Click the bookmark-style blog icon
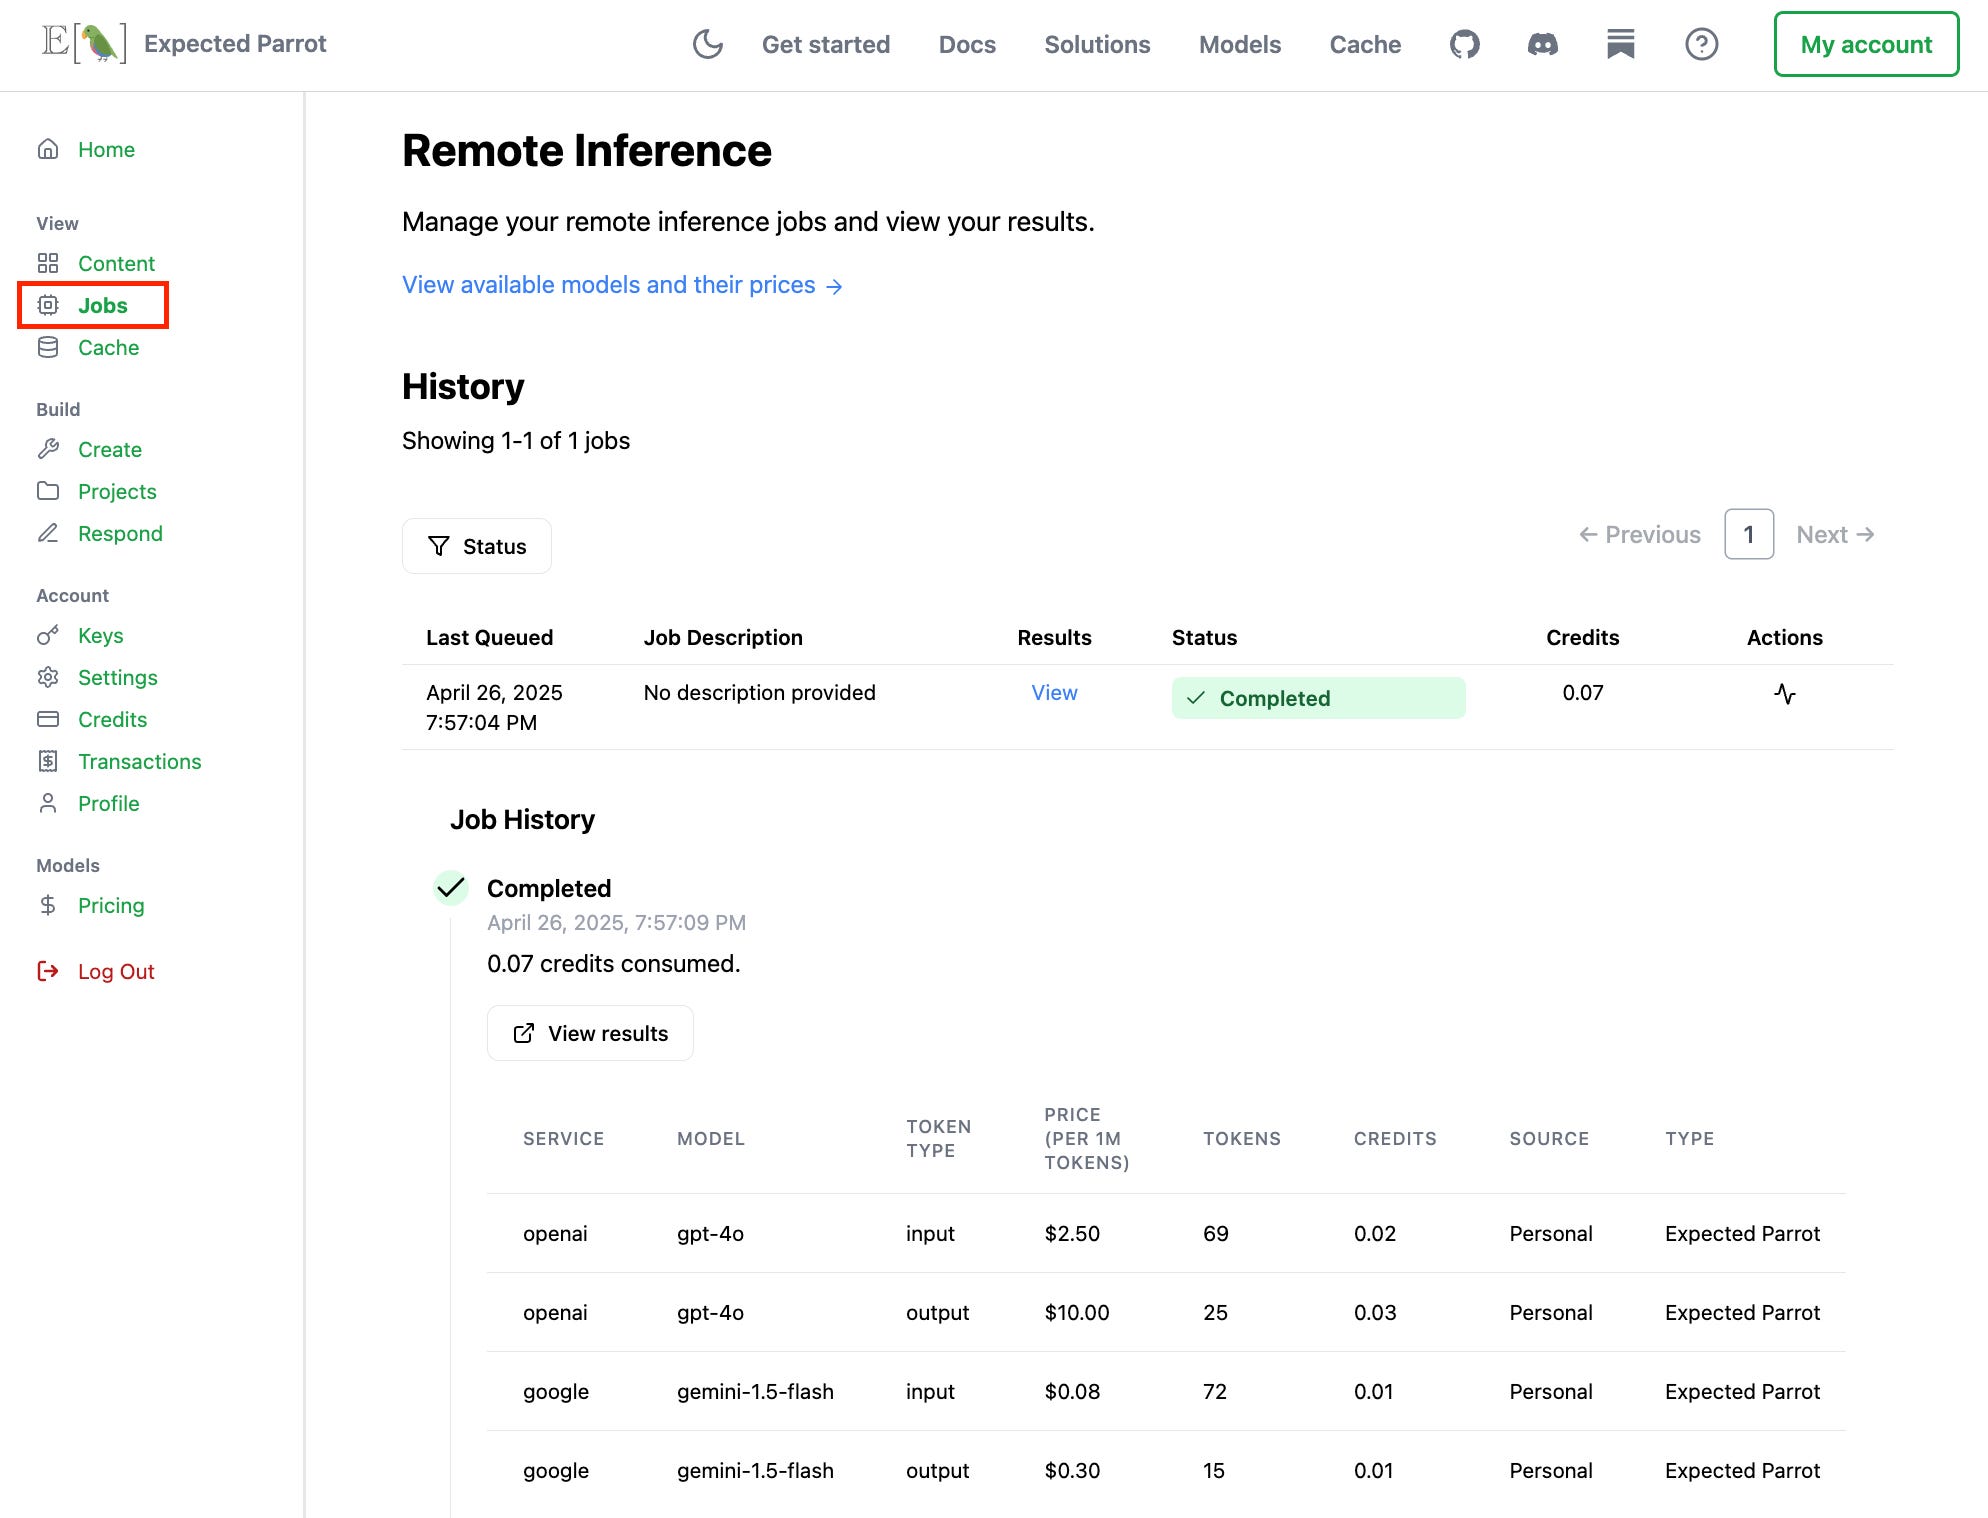The image size is (1988, 1518). (x=1620, y=44)
